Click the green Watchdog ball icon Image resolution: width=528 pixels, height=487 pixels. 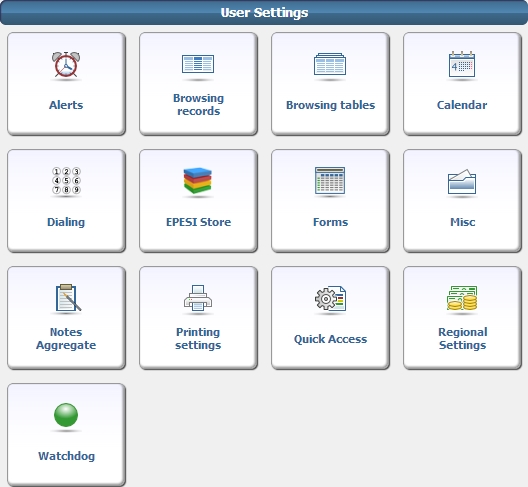coord(66,415)
